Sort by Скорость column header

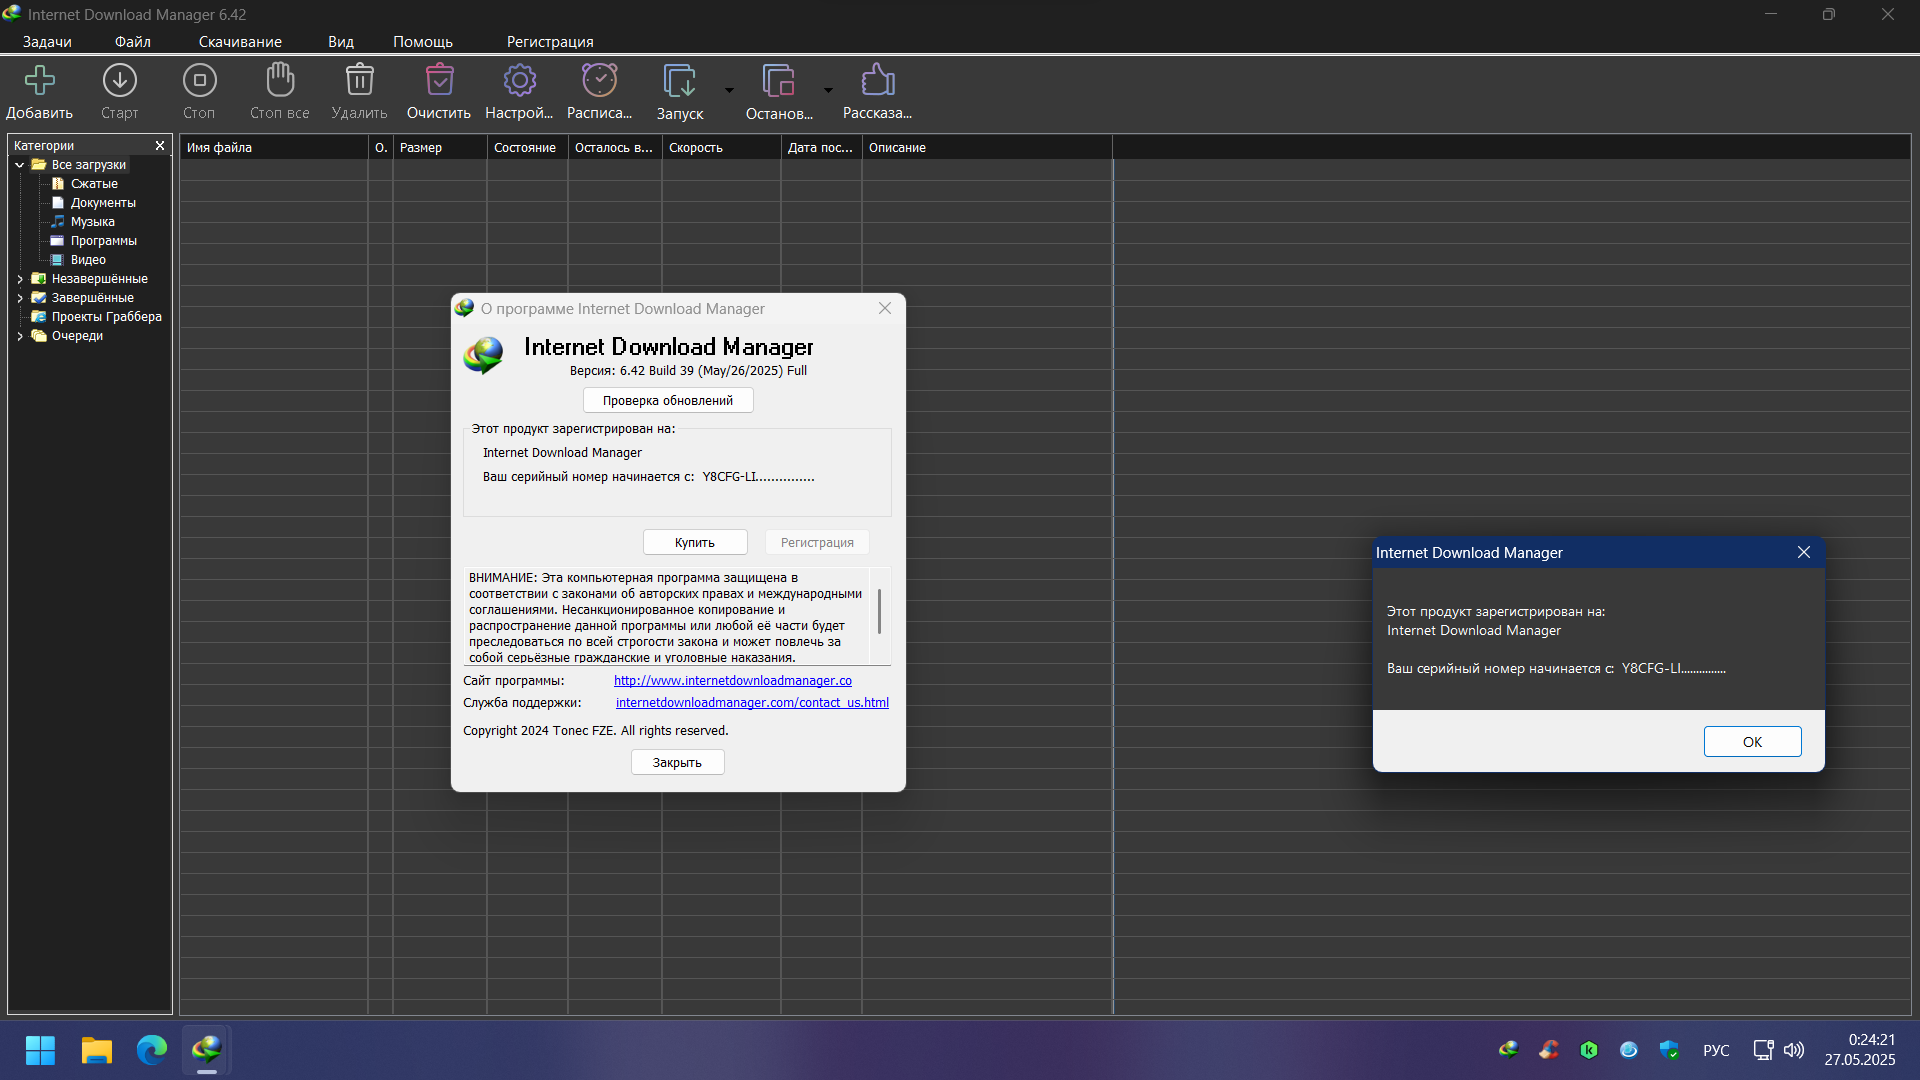click(721, 148)
